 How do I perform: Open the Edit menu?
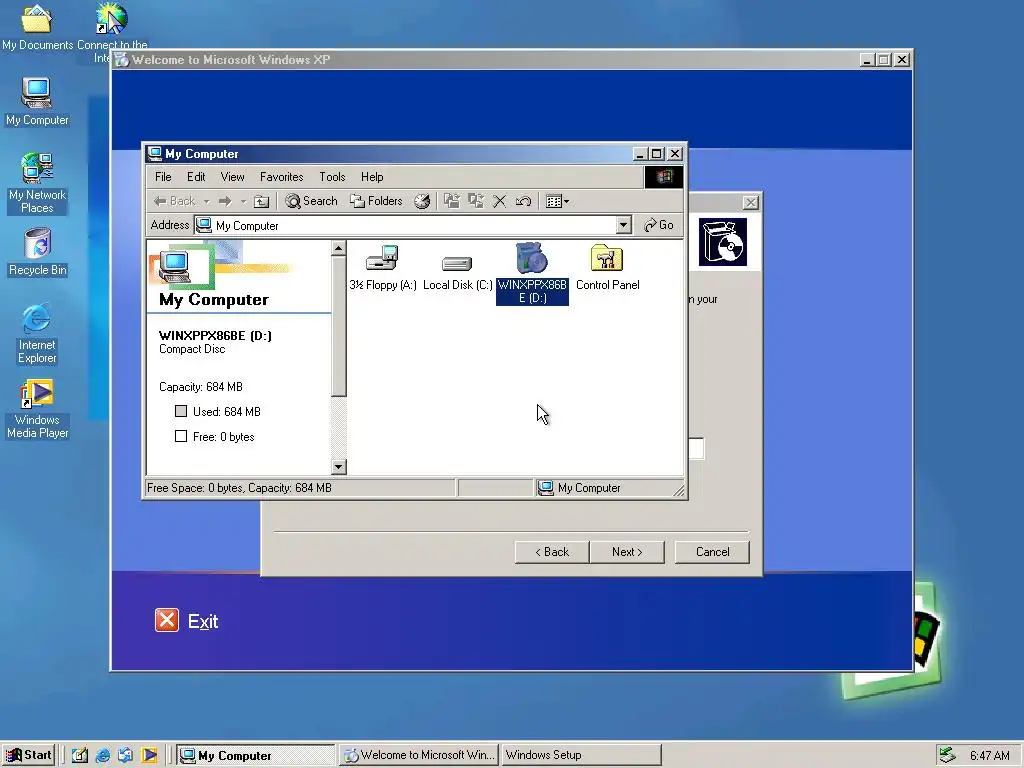coord(196,177)
